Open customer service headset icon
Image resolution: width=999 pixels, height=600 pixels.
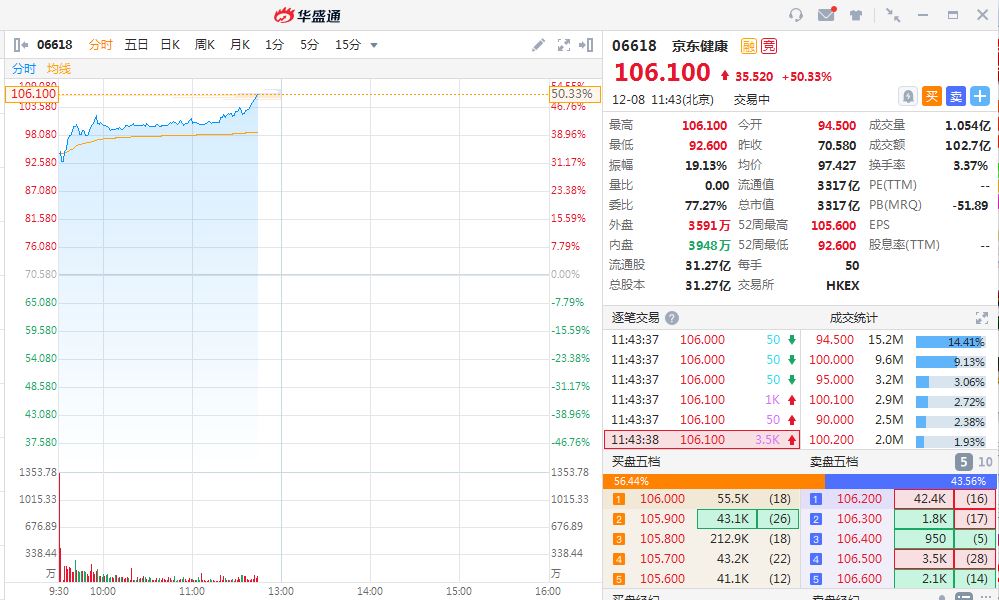pos(796,15)
